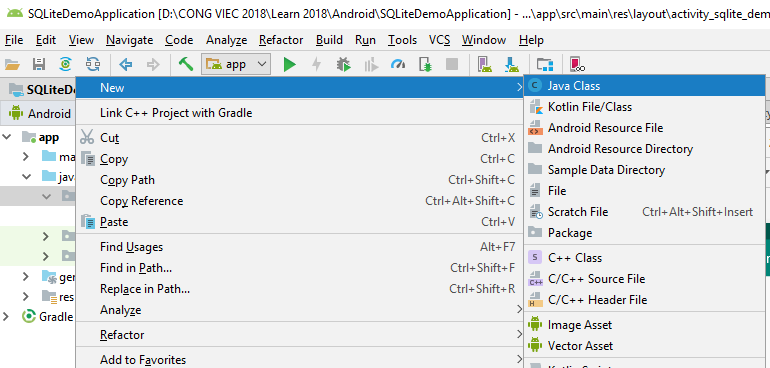Select Android Resource File option
This screenshot has width=770, height=368.
coord(645,128)
